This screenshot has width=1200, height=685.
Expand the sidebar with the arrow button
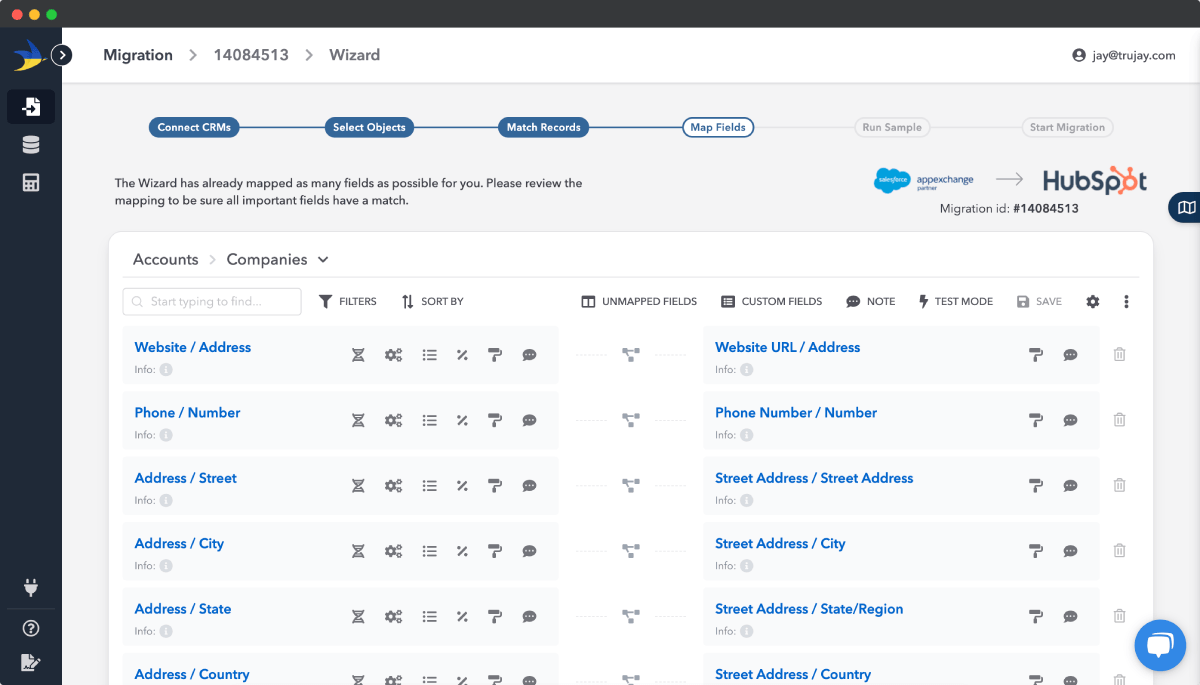tap(62, 55)
